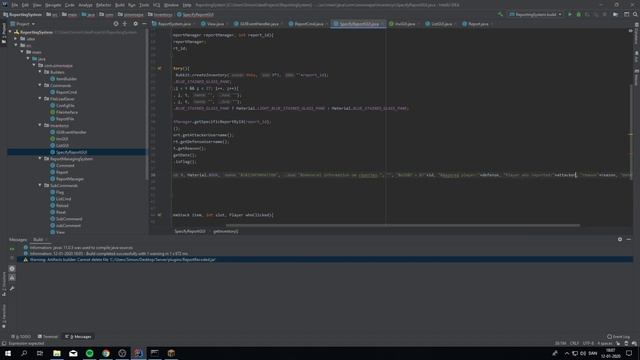Start debugging with the bug icon
Viewport: 640px width, 360px height.
coord(578,14)
